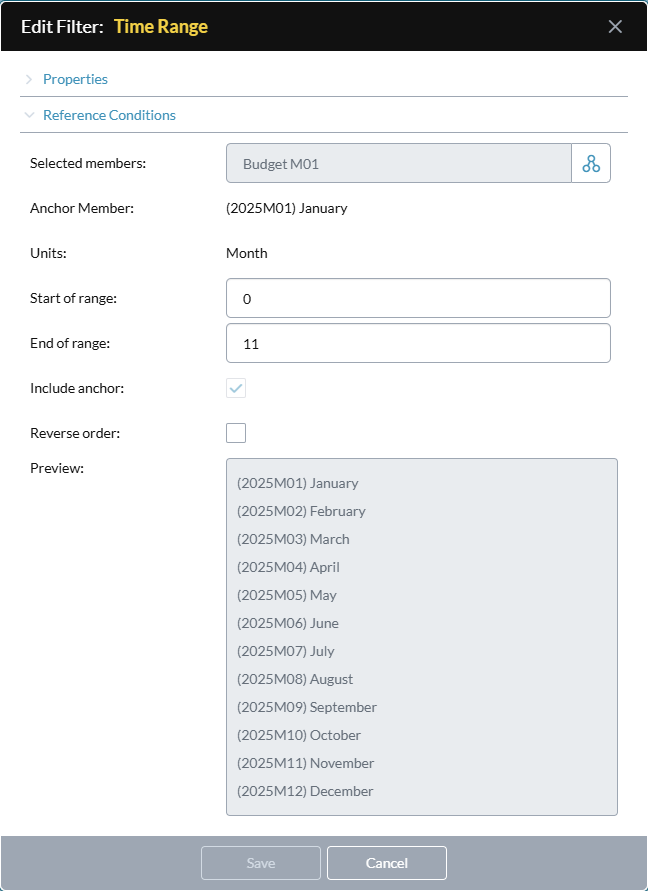
Task: Open the Properties section header
Action: (75, 80)
